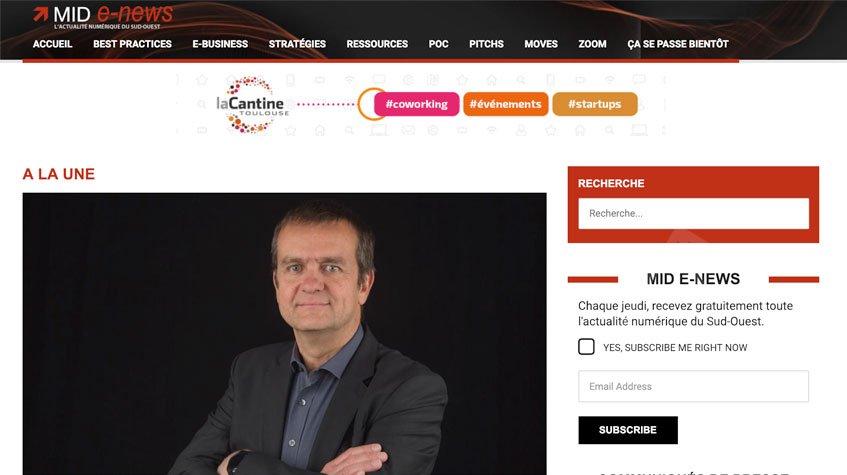Screen dimensions: 847x475
Task: Select the #événements tag badge
Action: [x=506, y=104]
